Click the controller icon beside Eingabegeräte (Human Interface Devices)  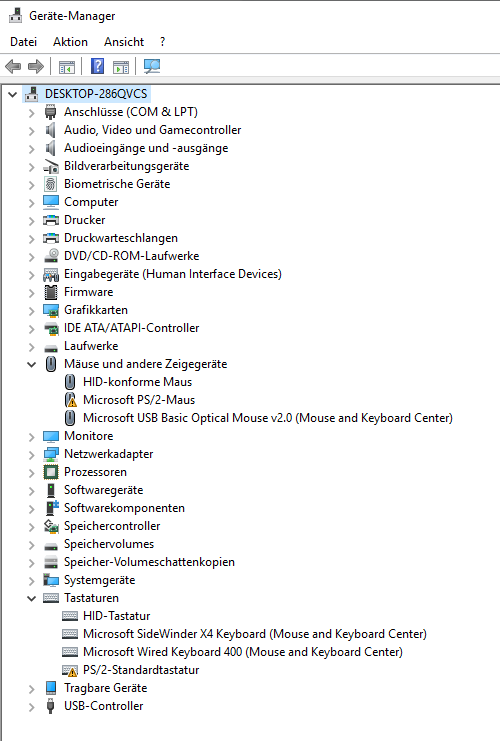click(51, 274)
